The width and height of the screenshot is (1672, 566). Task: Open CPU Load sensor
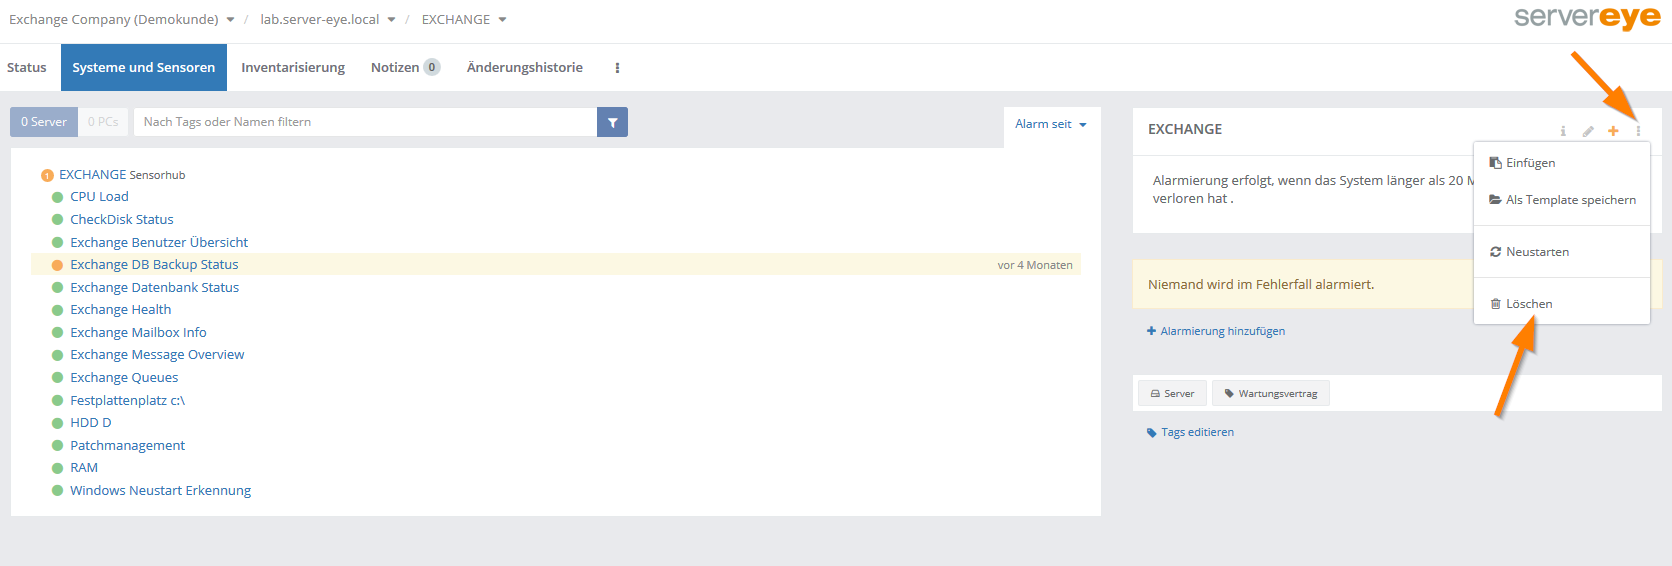(x=99, y=197)
